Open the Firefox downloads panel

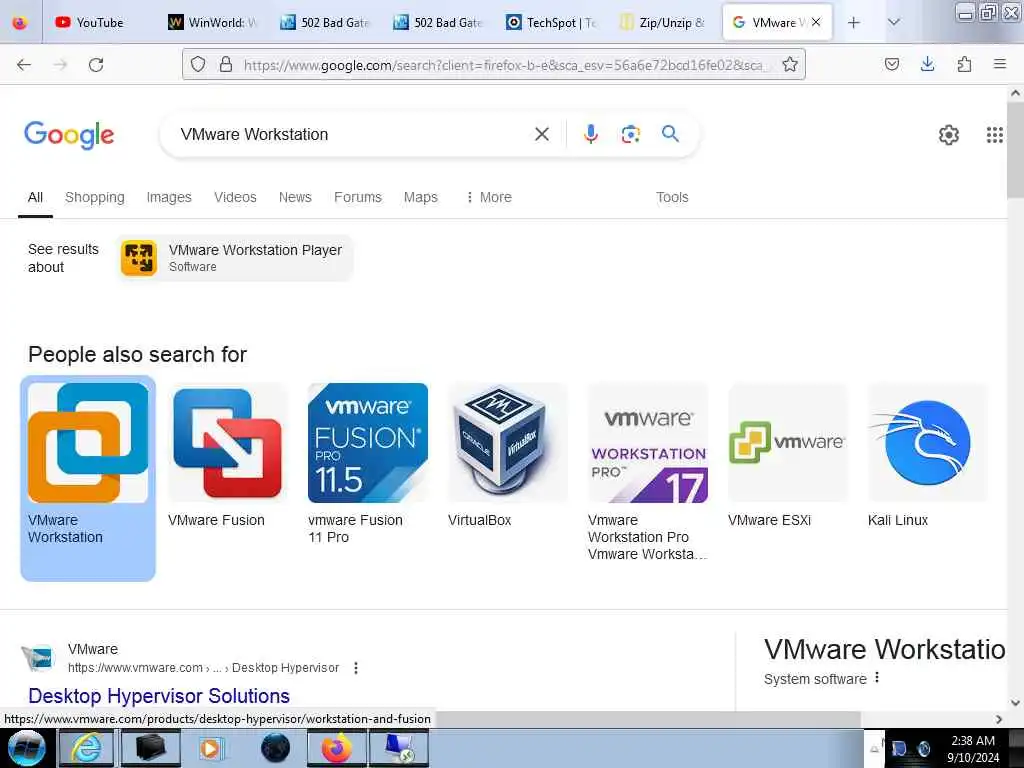927,64
